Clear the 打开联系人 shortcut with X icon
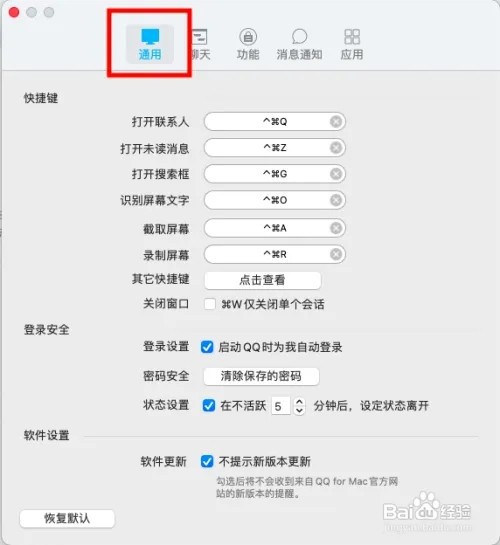The width and height of the screenshot is (500, 545). tap(336, 122)
